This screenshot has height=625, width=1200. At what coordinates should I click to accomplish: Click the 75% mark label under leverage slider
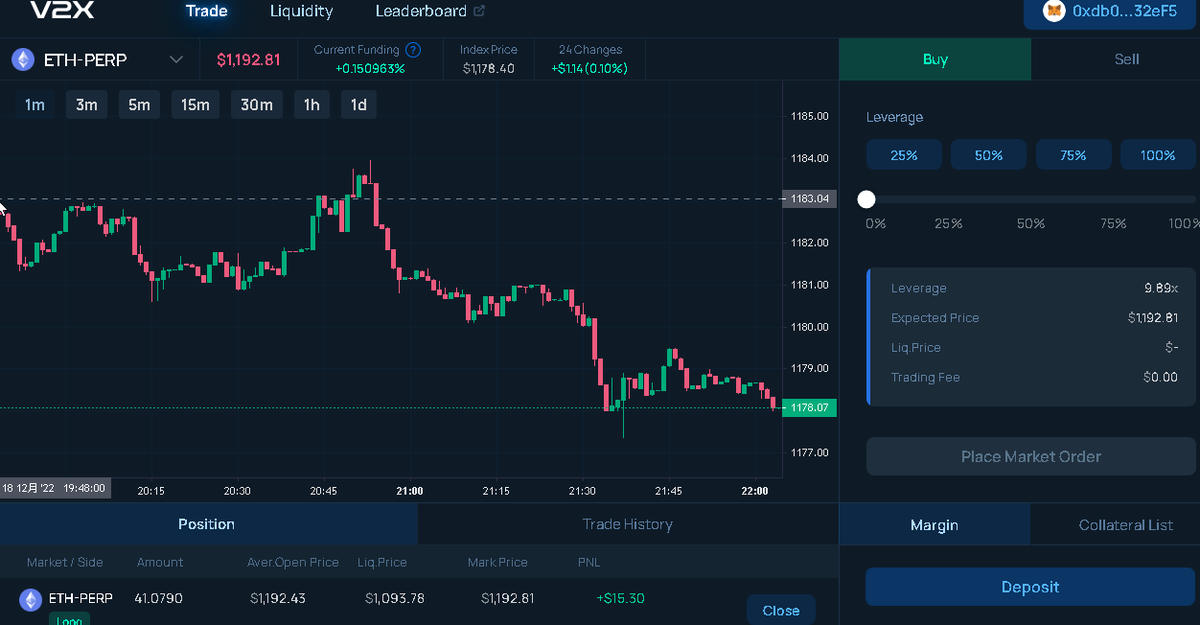click(x=1113, y=224)
